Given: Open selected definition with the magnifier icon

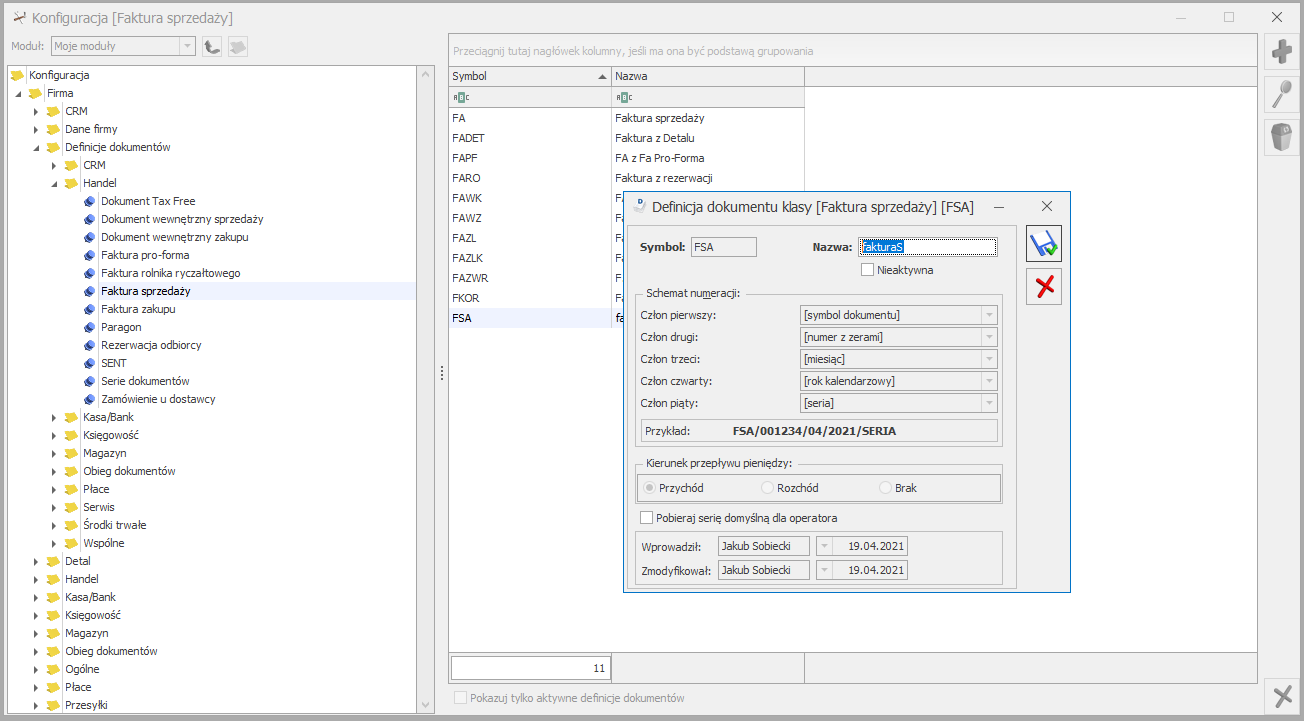Looking at the screenshot, I should 1282,94.
